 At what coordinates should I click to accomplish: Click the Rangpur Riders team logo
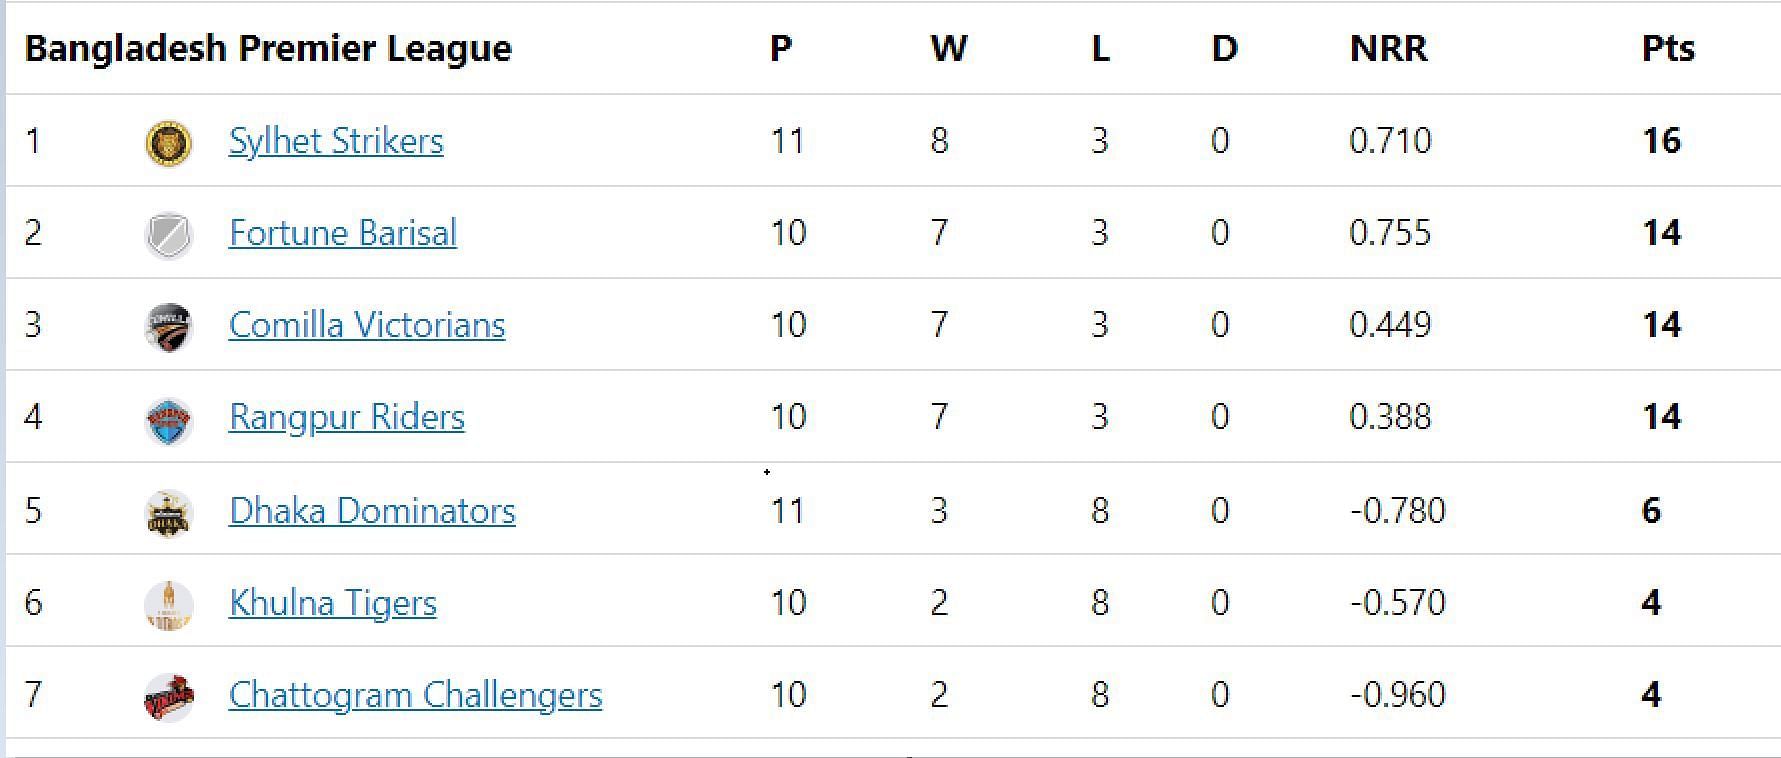(x=169, y=420)
